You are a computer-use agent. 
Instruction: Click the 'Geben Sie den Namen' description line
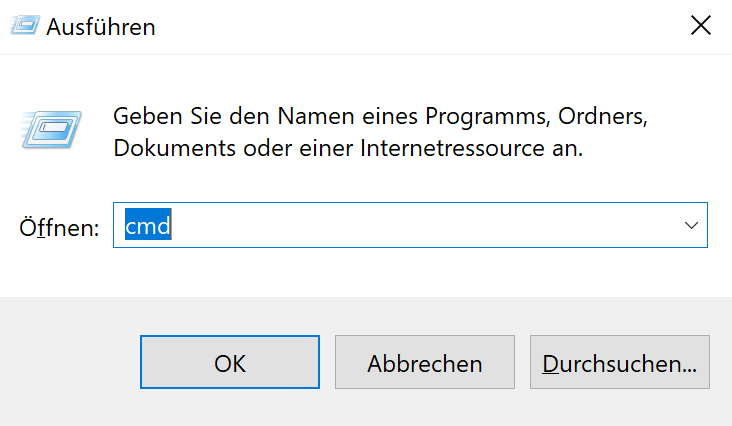(x=380, y=116)
